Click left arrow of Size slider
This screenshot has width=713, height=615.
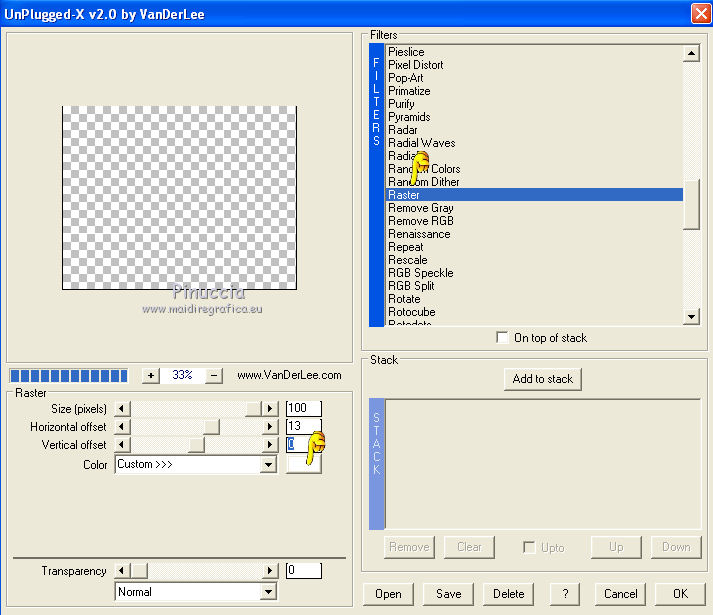[121, 408]
